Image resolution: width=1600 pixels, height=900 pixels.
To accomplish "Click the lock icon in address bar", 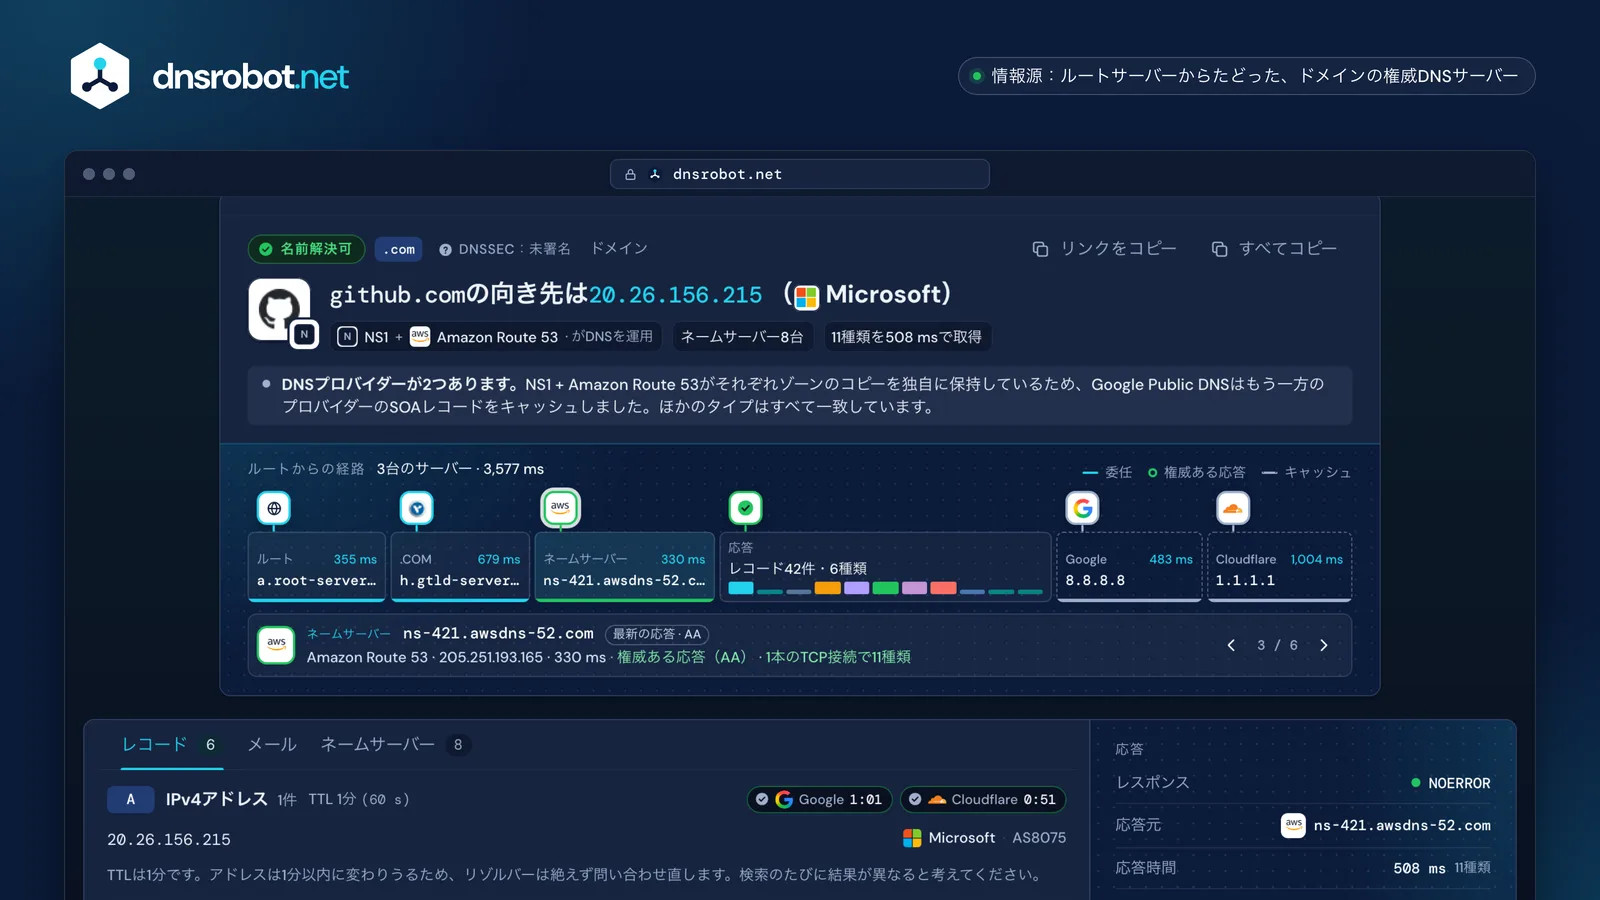I will point(630,174).
